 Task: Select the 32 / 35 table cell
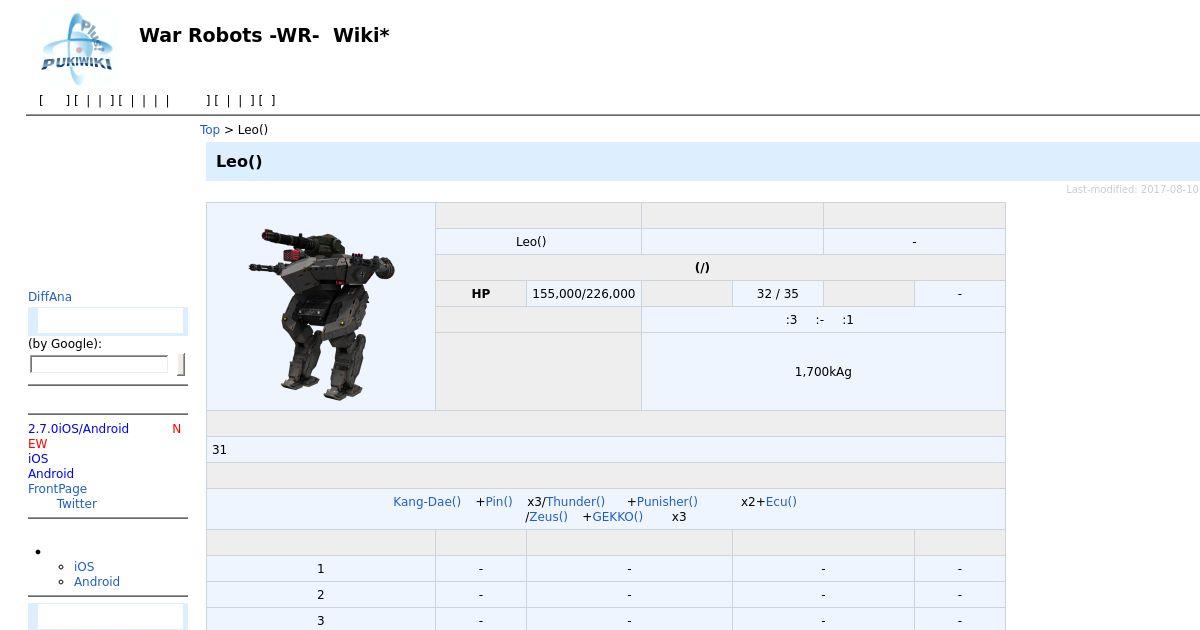778,294
